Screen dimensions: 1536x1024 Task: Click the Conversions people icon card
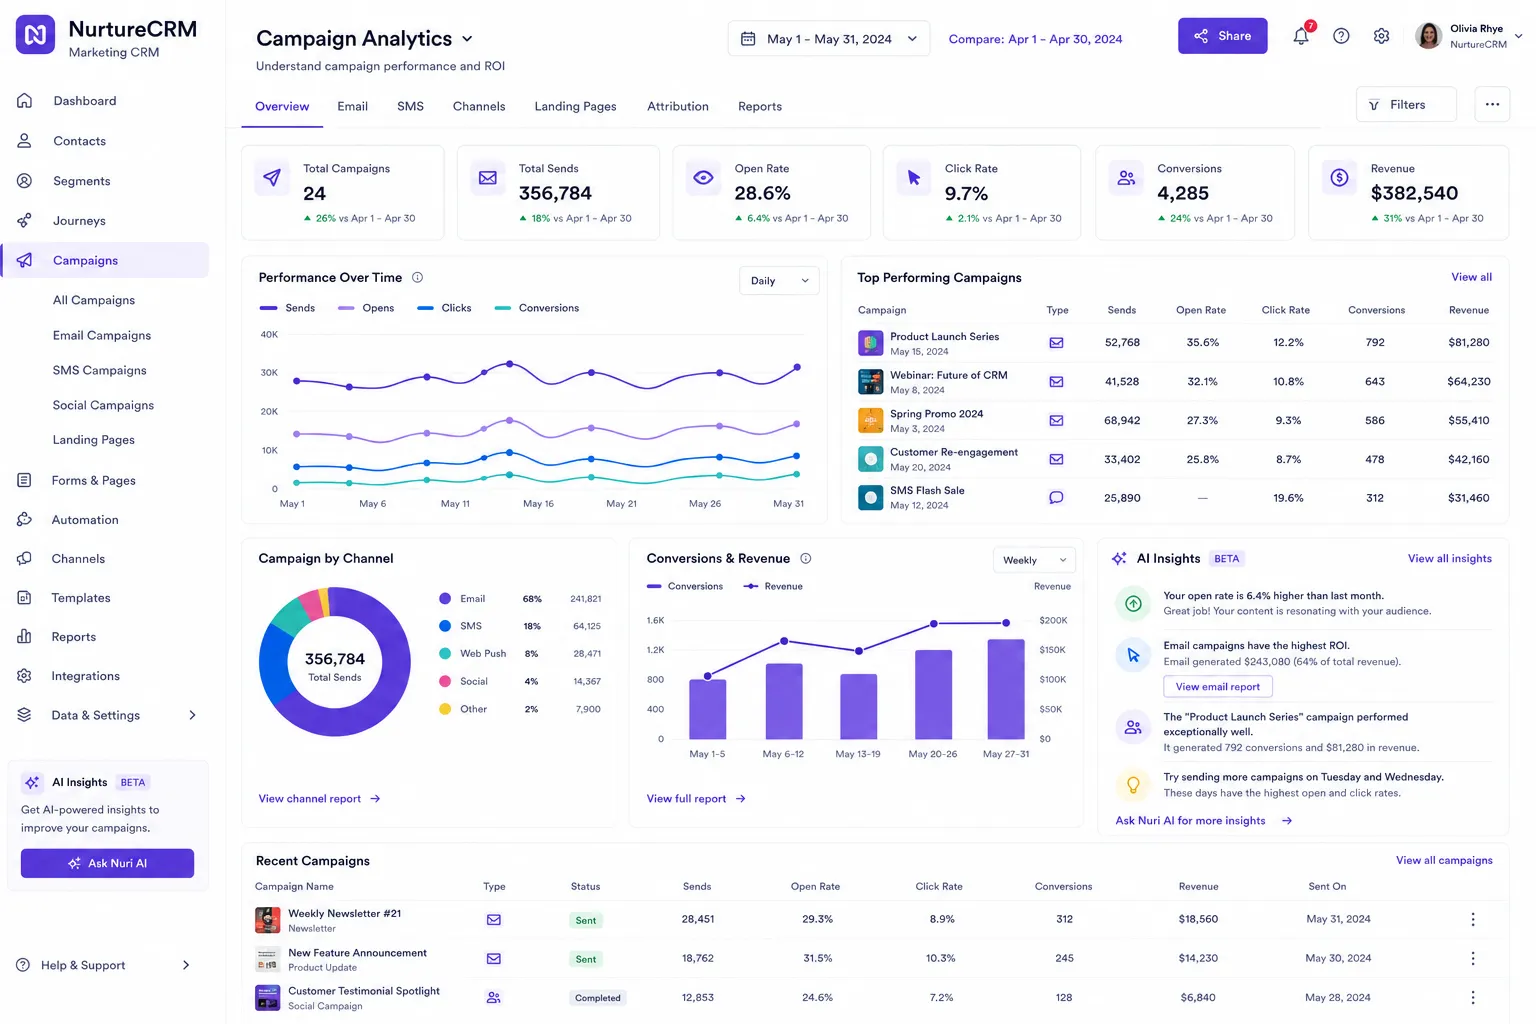click(x=1126, y=178)
